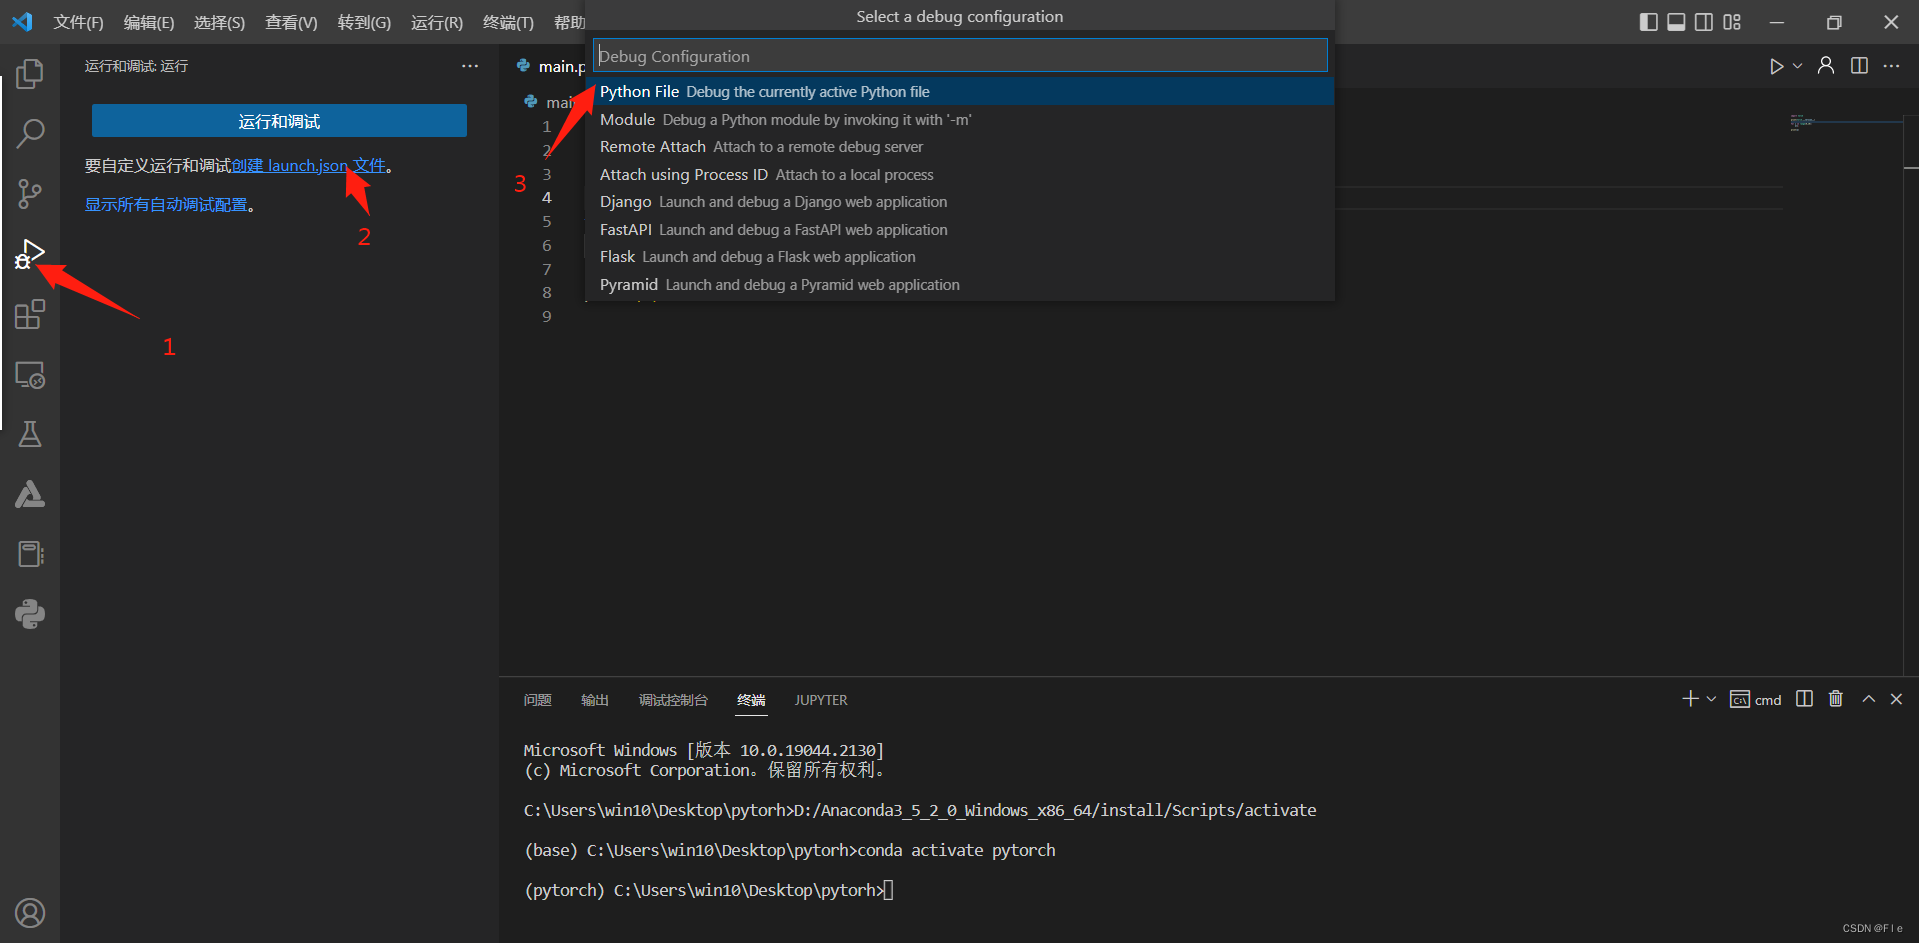Click the 运行和调试 blue button
Screen dimensions: 1919x943
coord(279,121)
